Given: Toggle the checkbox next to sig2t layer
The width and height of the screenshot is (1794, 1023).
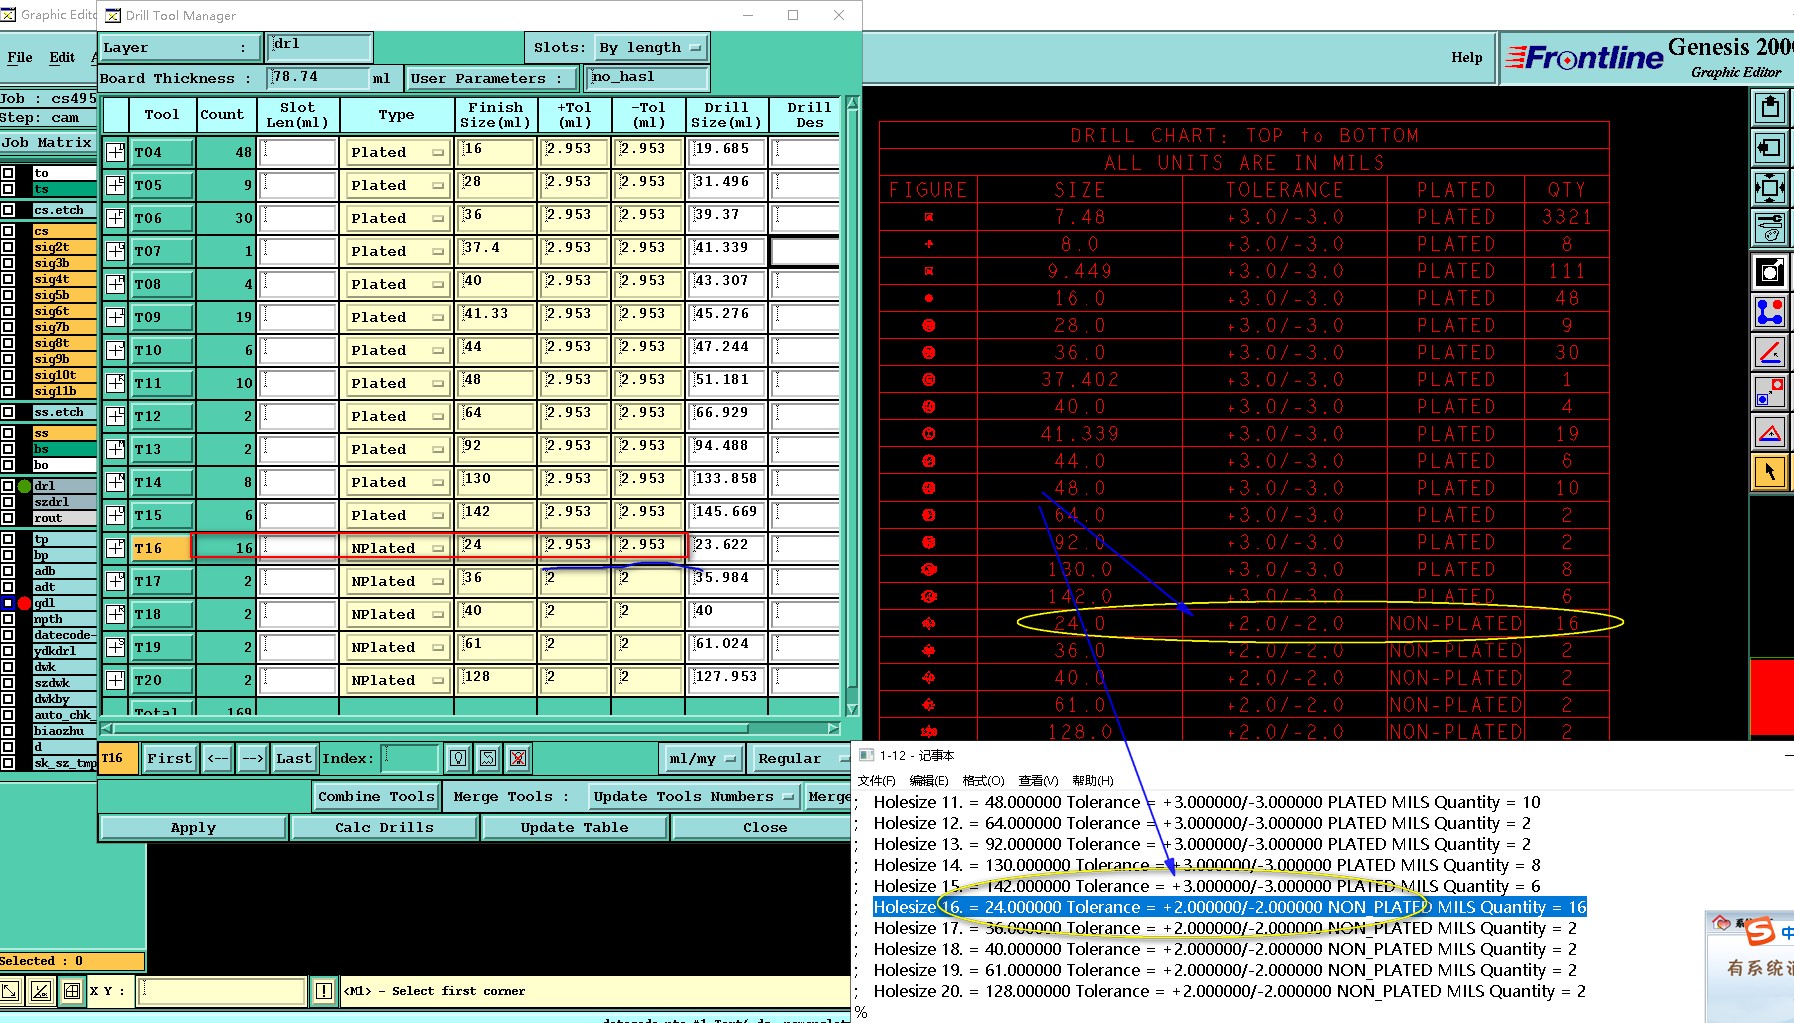Looking at the screenshot, I should tap(8, 247).
